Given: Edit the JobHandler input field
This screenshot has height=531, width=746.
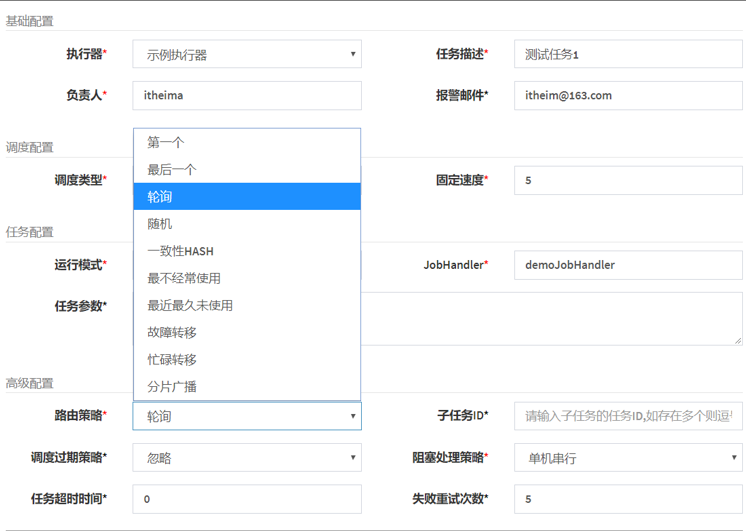Looking at the screenshot, I should [628, 265].
